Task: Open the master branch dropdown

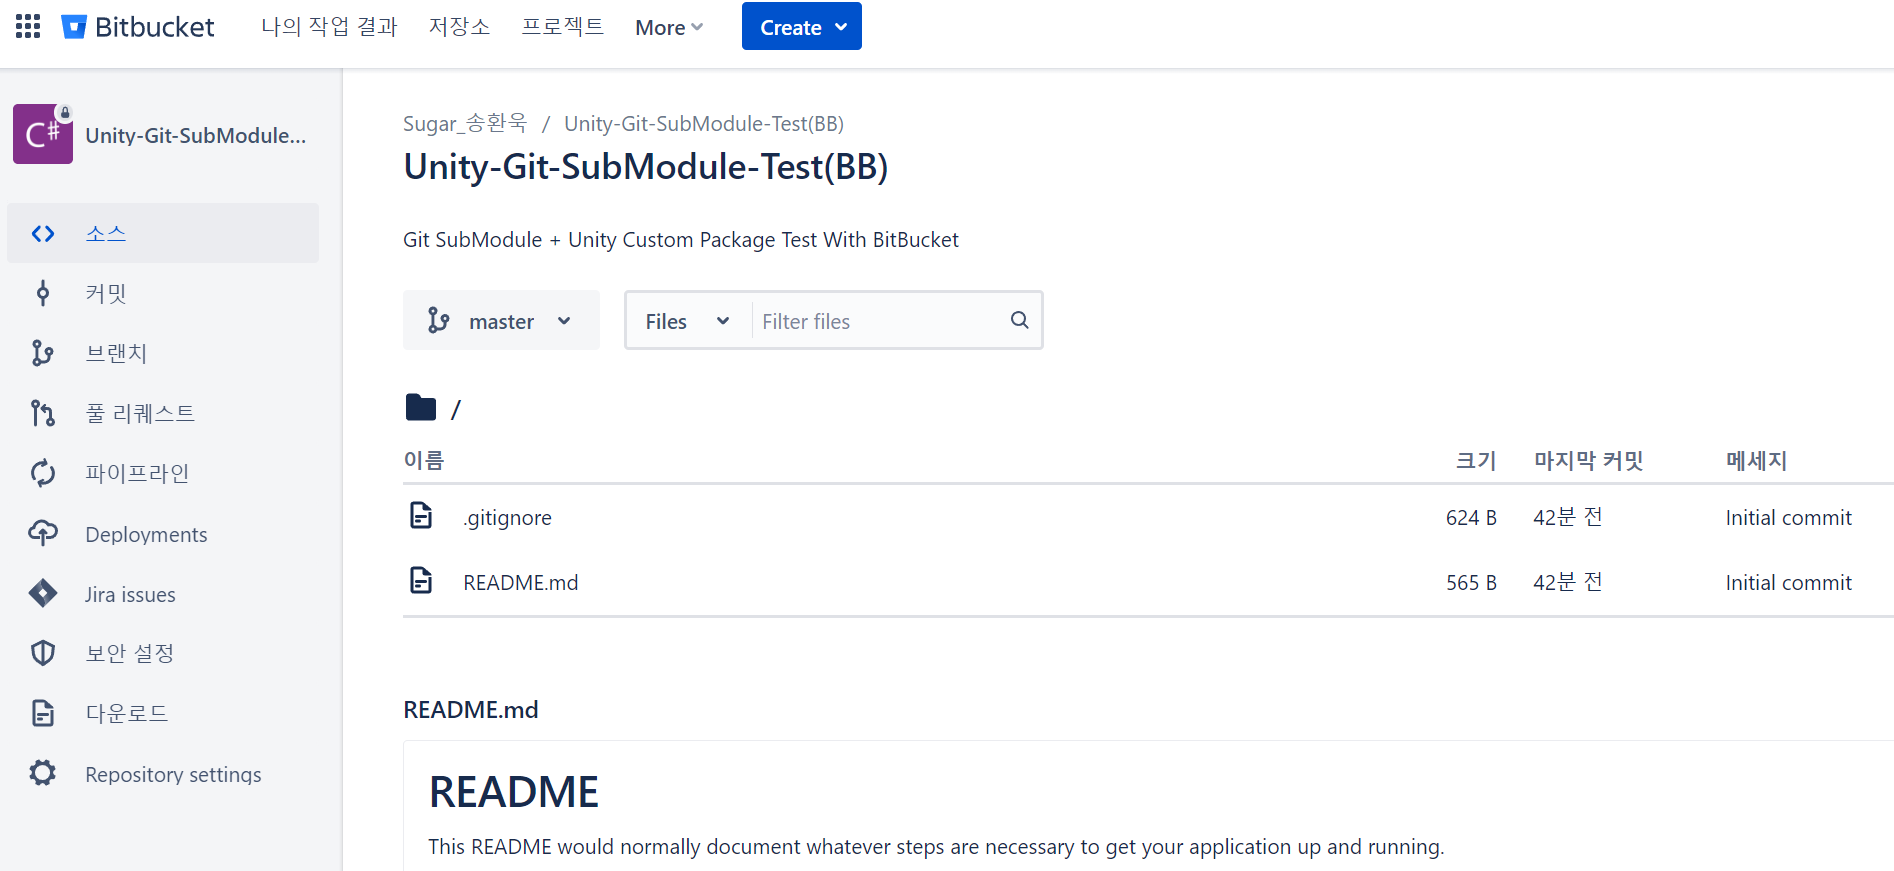Action: (501, 320)
